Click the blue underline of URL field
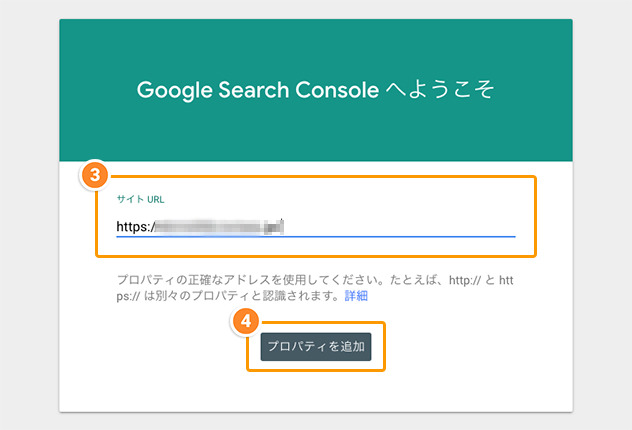The height and width of the screenshot is (430, 632). [316, 237]
